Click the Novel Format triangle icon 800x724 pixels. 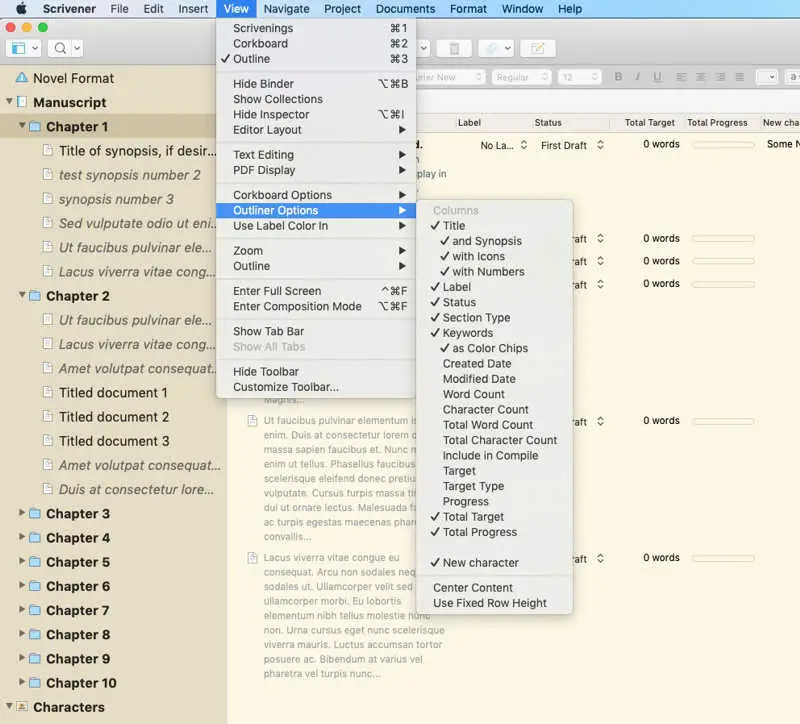pyautogui.click(x=21, y=78)
